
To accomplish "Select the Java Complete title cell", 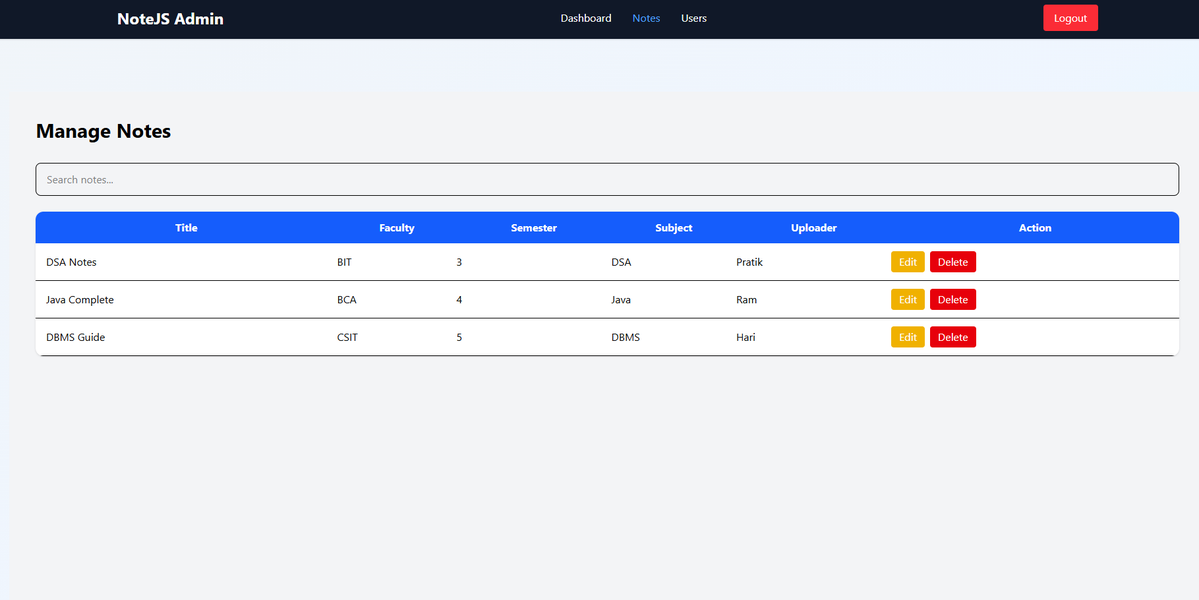I will point(80,300).
